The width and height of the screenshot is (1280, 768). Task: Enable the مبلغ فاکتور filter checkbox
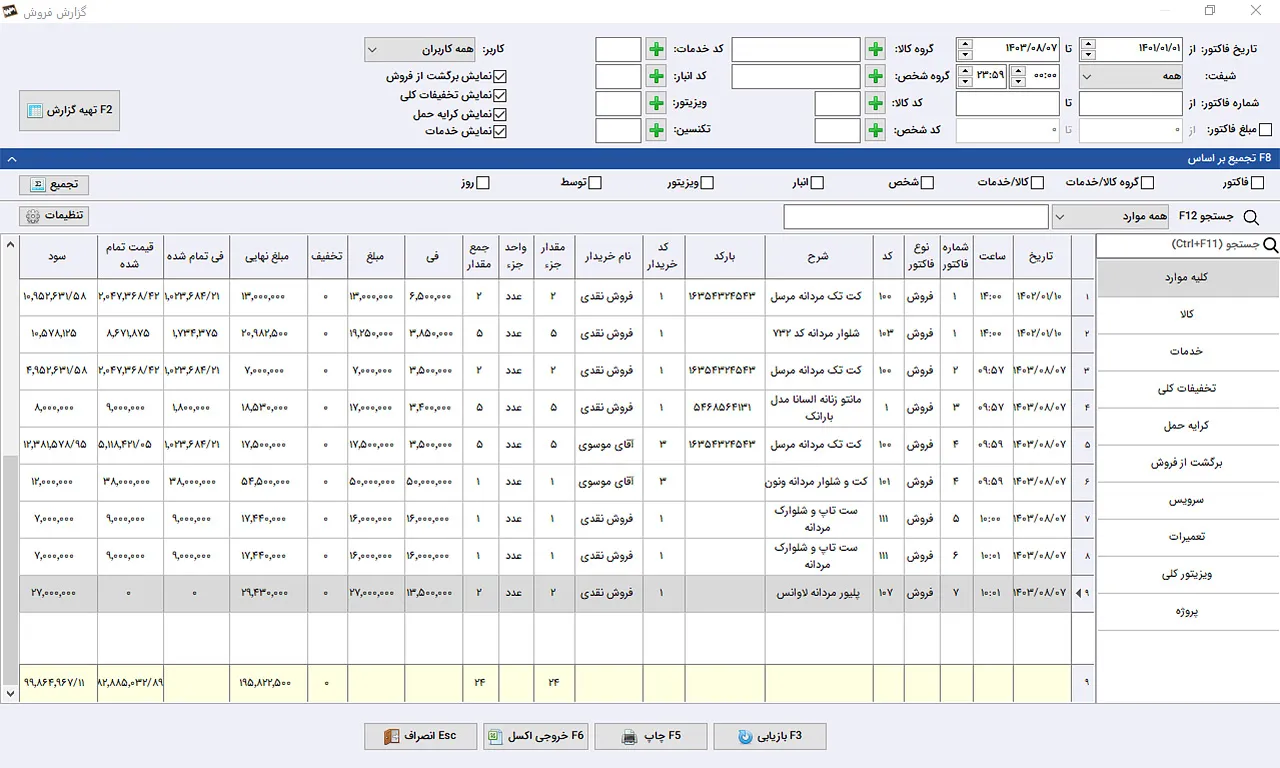pos(1266,130)
